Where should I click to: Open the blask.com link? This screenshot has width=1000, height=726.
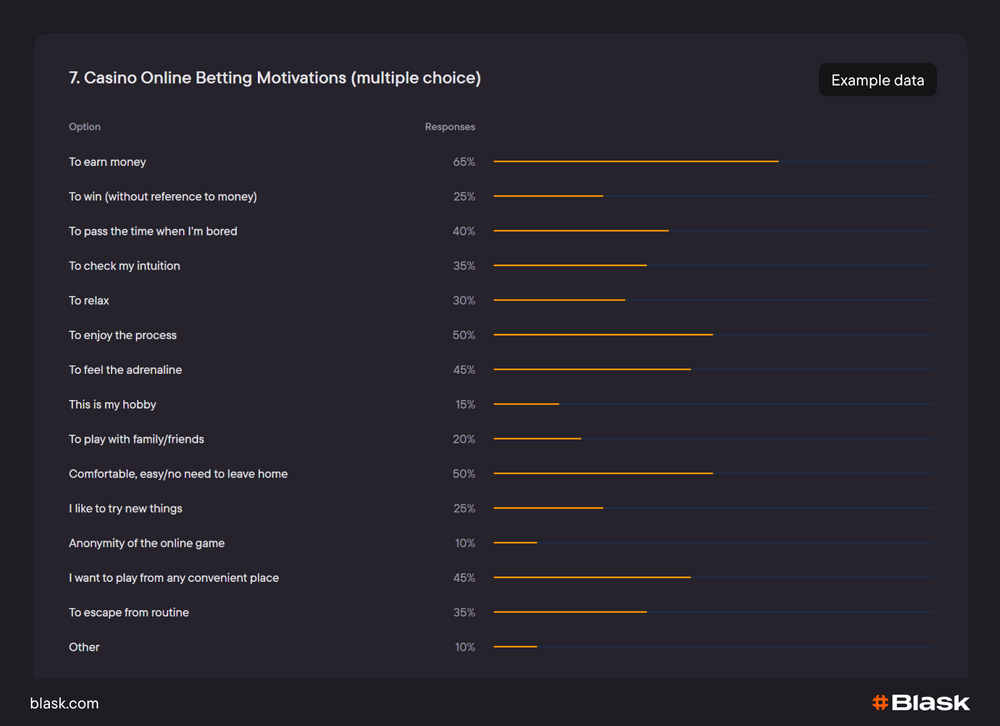point(64,703)
